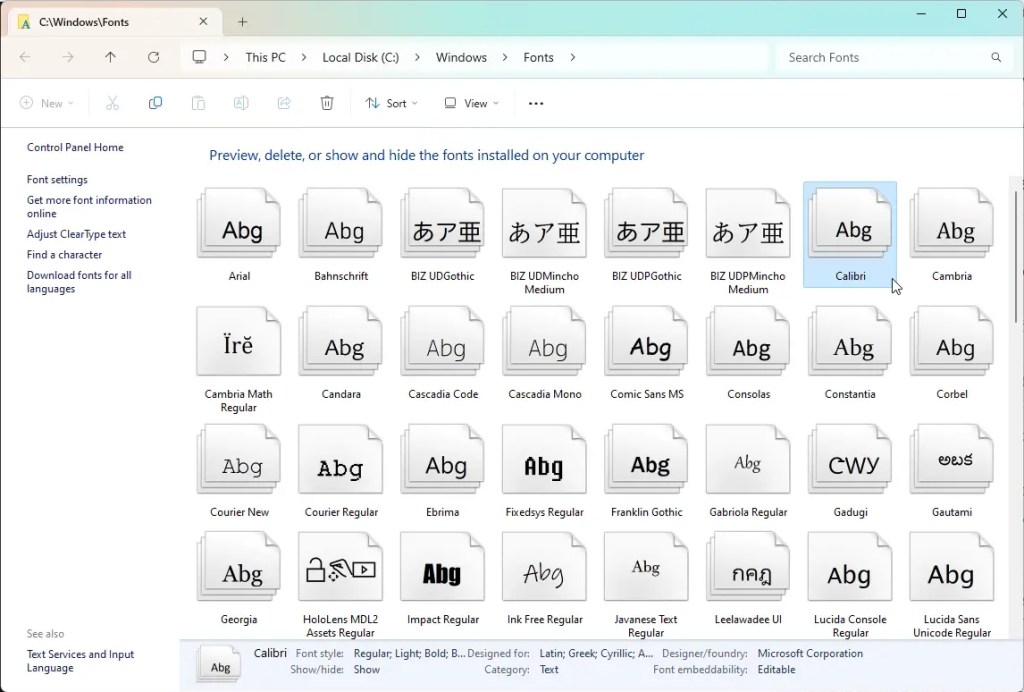Open Download fonts for all languages
The width and height of the screenshot is (1024, 692).
[x=79, y=282]
